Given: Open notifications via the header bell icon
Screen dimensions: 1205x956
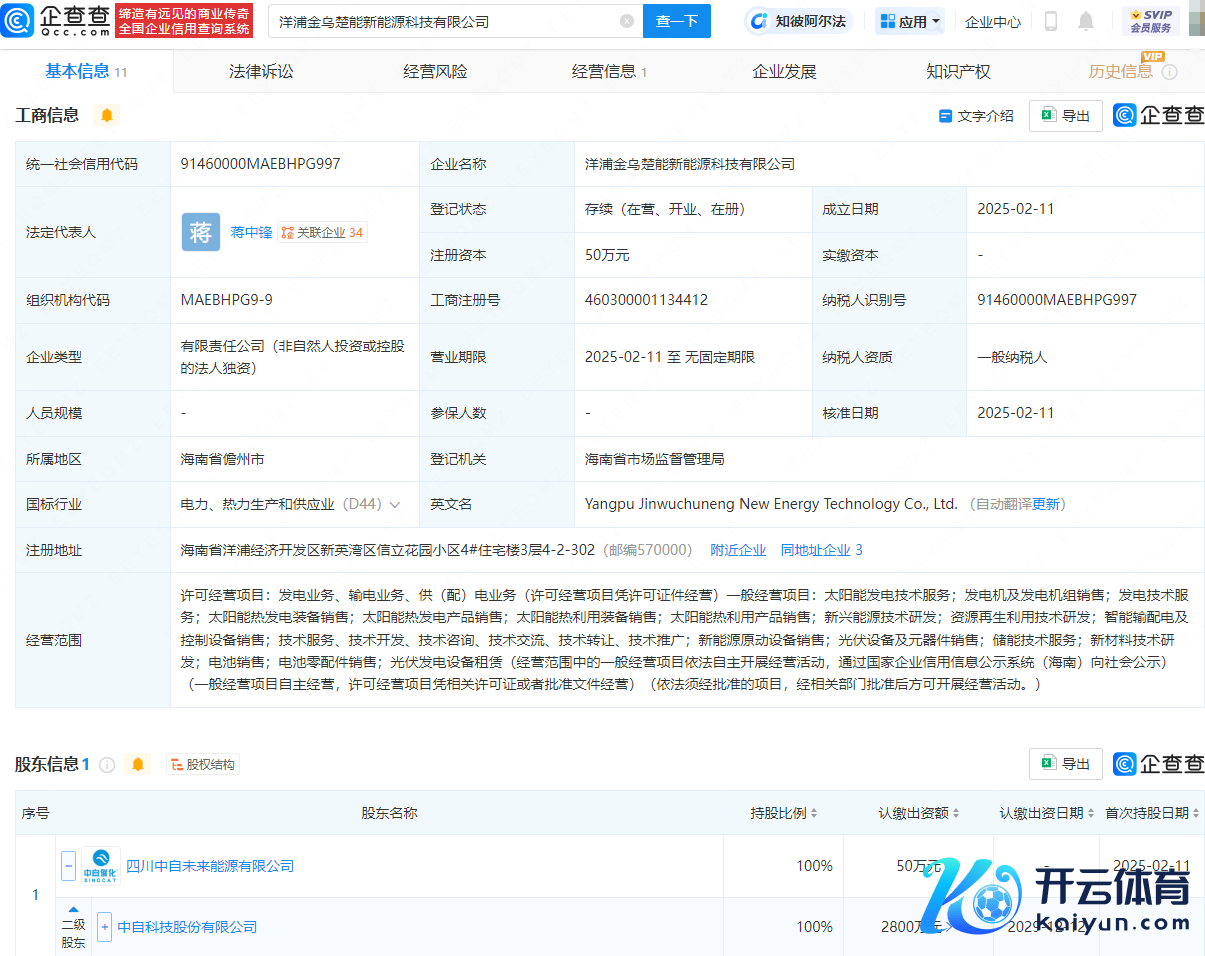Looking at the screenshot, I should coord(1085,21).
